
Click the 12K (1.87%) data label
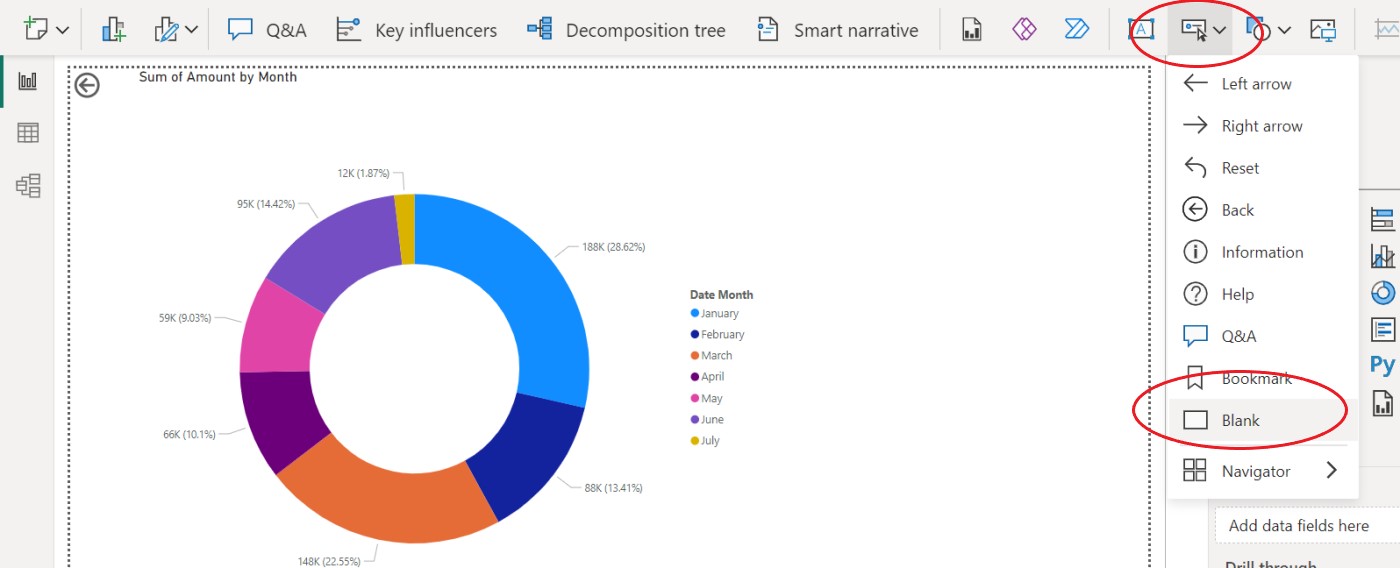pos(363,173)
